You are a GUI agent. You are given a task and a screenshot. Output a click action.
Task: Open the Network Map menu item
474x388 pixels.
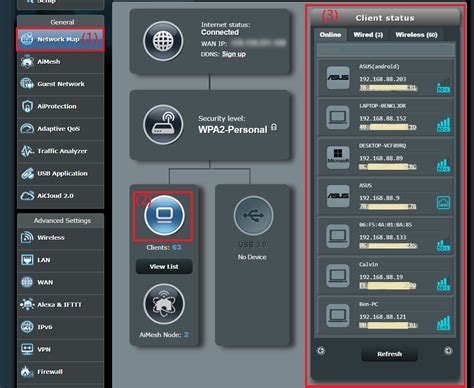(60, 39)
